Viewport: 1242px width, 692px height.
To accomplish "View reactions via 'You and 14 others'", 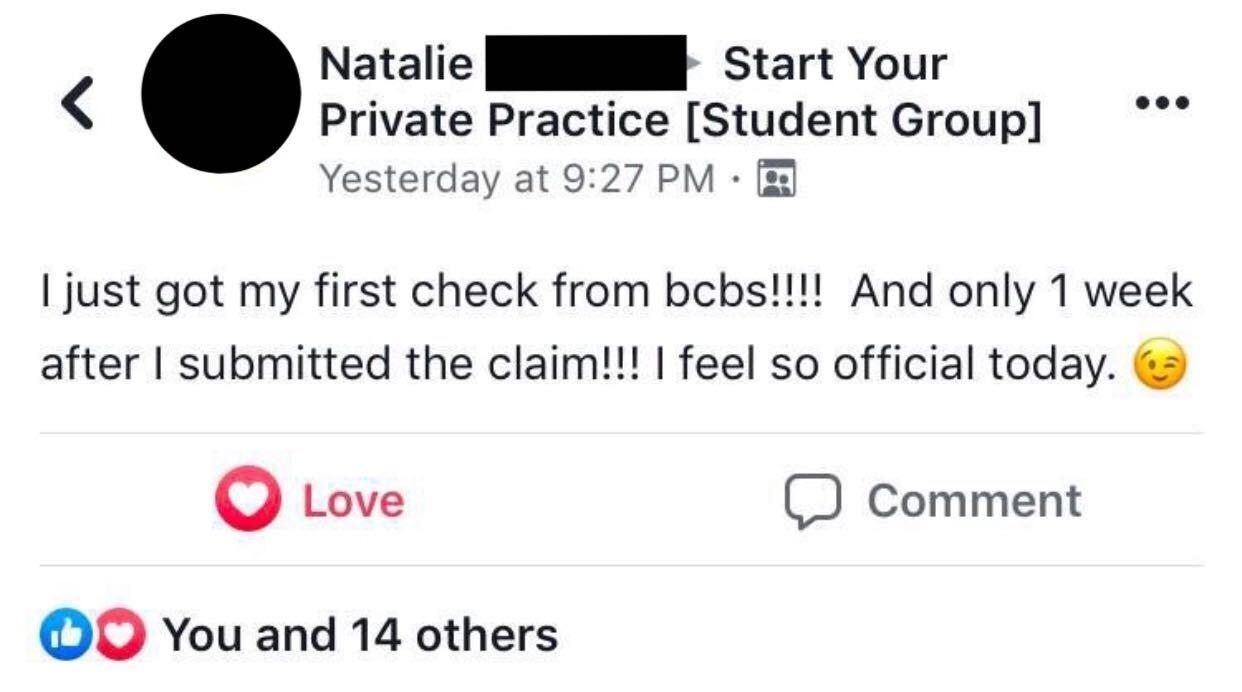I will coord(360,635).
